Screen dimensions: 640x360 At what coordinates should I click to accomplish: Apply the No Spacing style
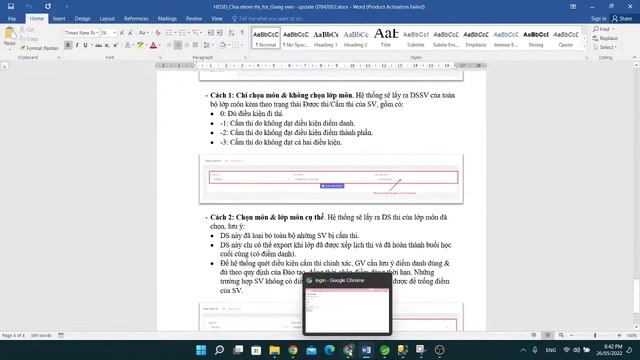(x=296, y=38)
